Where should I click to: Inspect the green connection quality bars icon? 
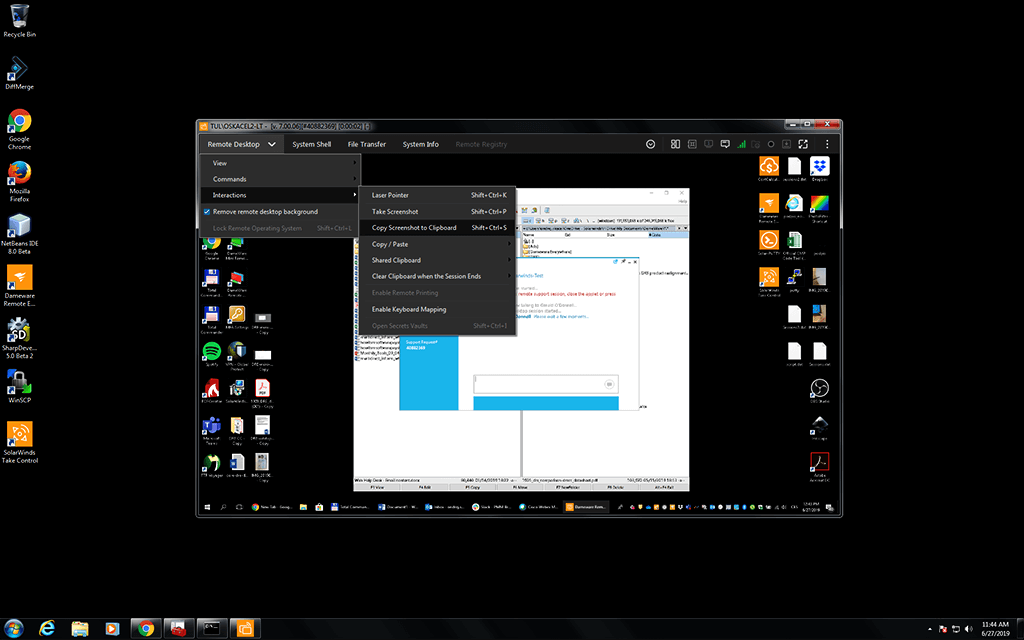coord(742,144)
